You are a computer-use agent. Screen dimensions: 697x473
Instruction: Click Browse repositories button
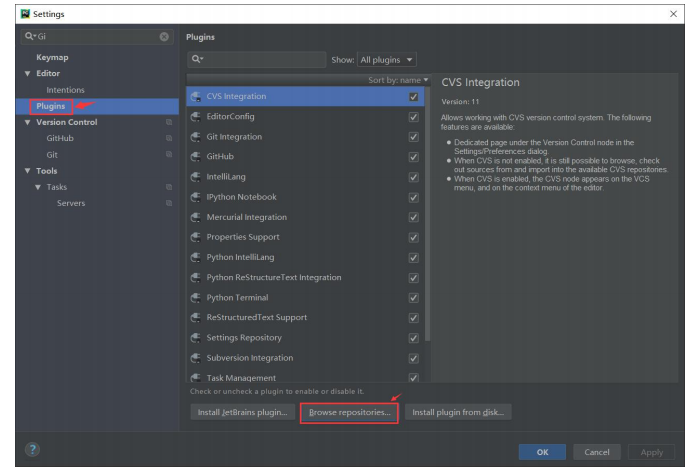click(x=349, y=413)
